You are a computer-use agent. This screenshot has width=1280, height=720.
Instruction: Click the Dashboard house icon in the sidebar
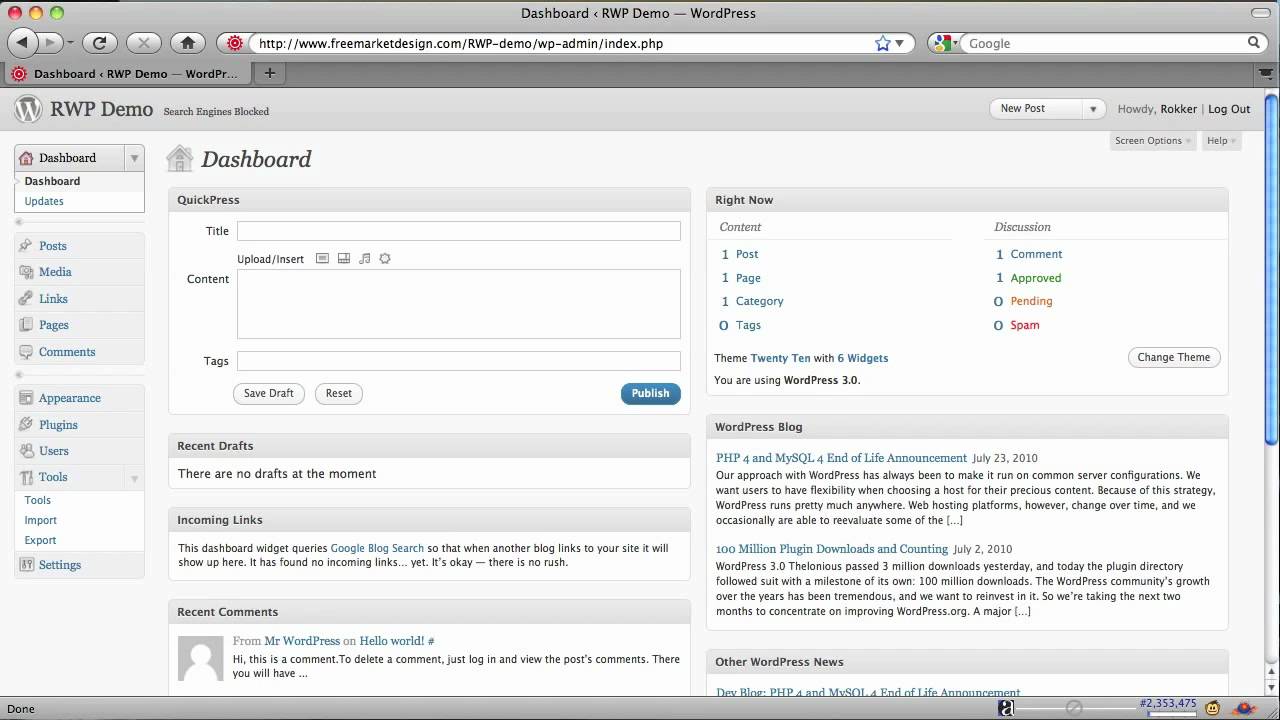[26, 158]
